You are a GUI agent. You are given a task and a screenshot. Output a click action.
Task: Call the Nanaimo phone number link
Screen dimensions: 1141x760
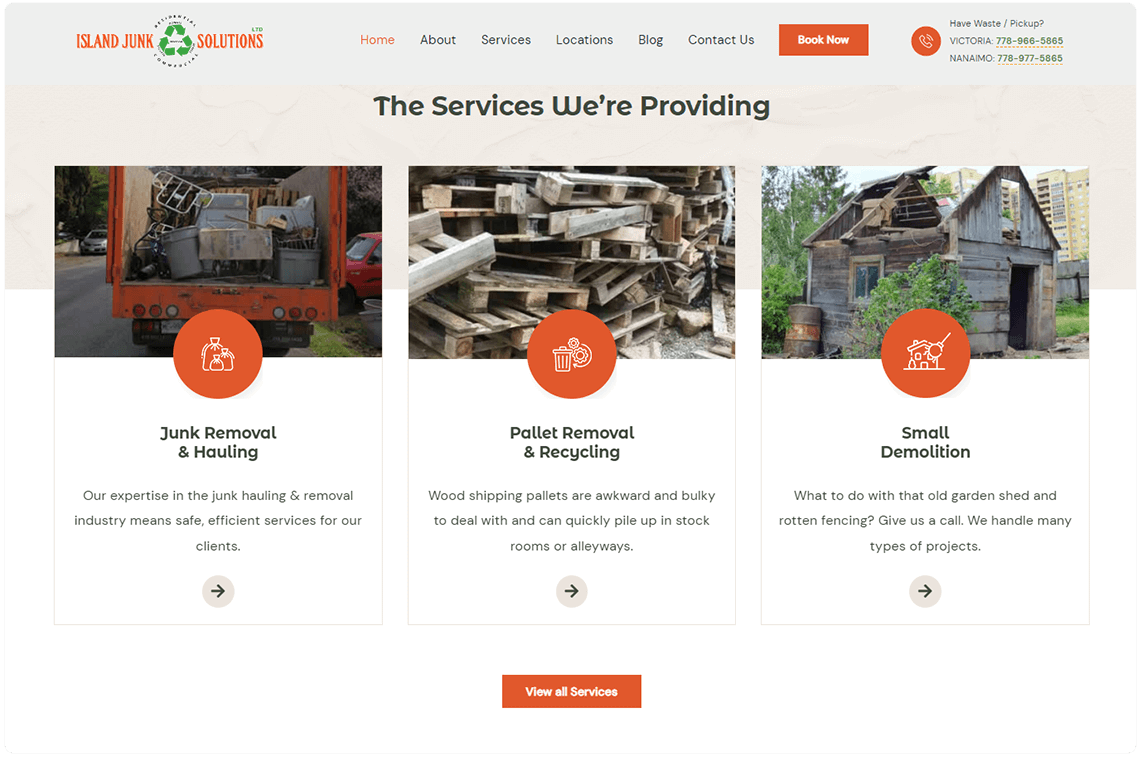(x=1030, y=58)
